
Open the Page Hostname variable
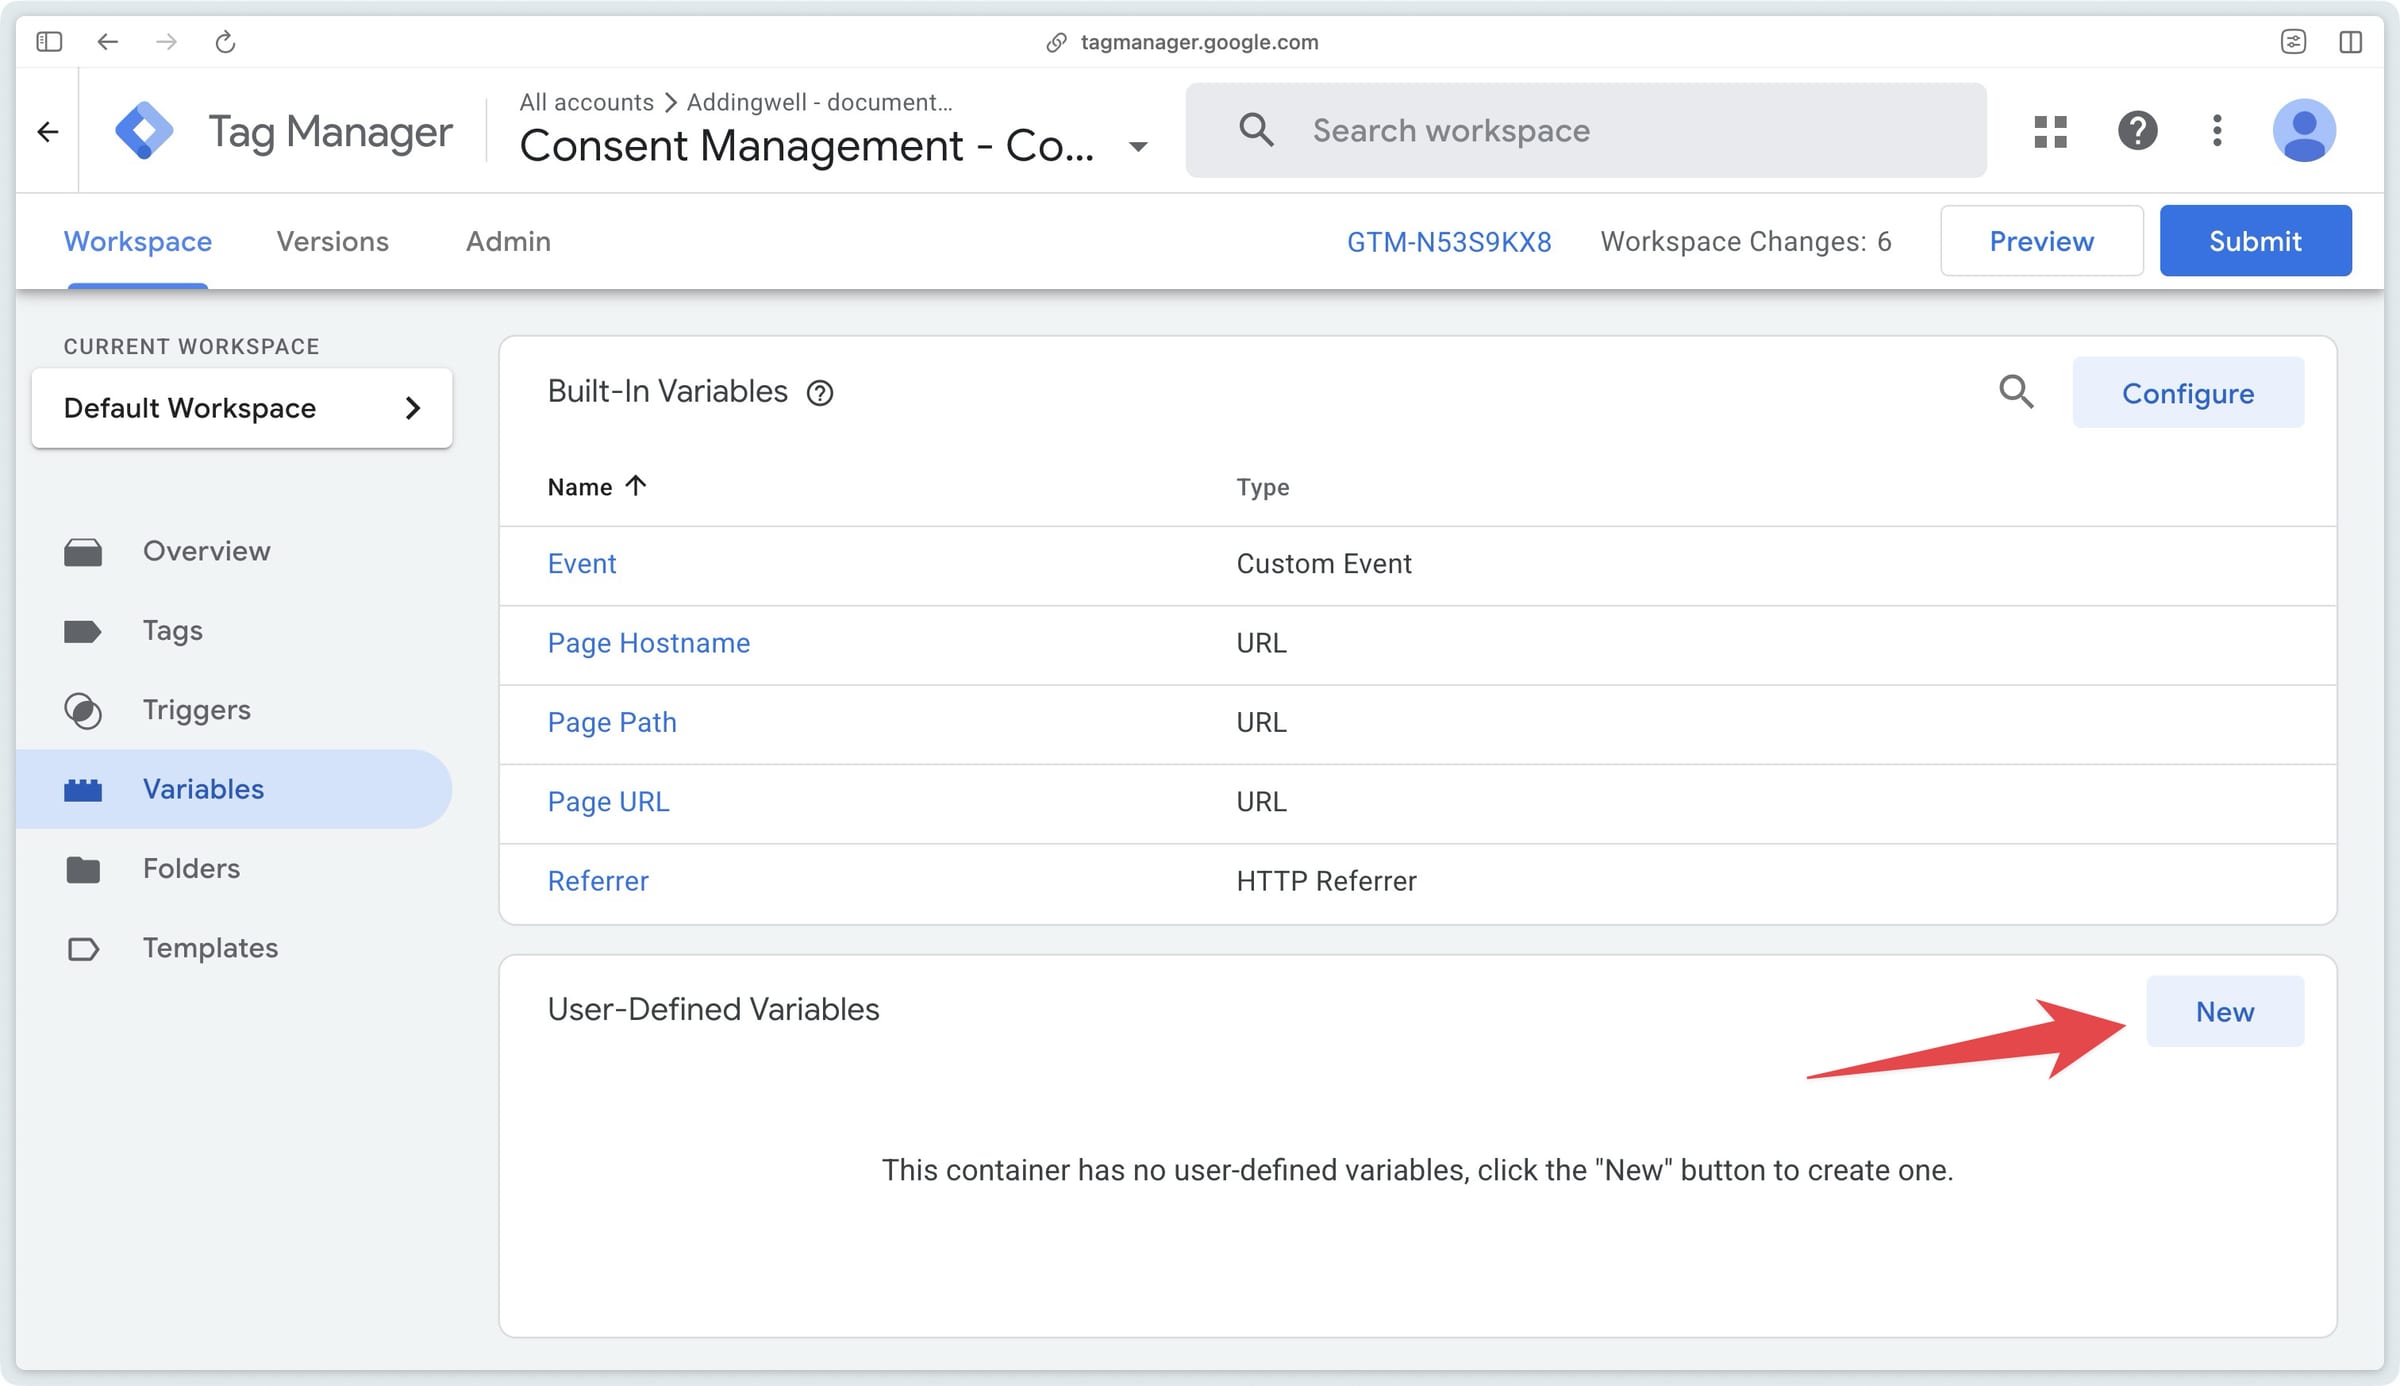click(649, 643)
